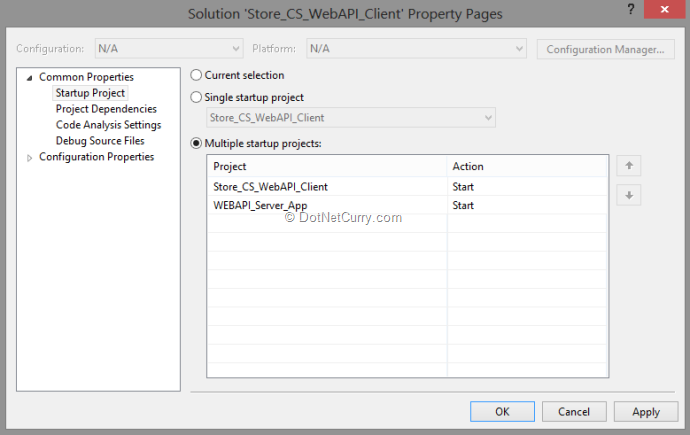This screenshot has width=690, height=435.
Task: Open the single startup project combo box
Action: [x=351, y=118]
